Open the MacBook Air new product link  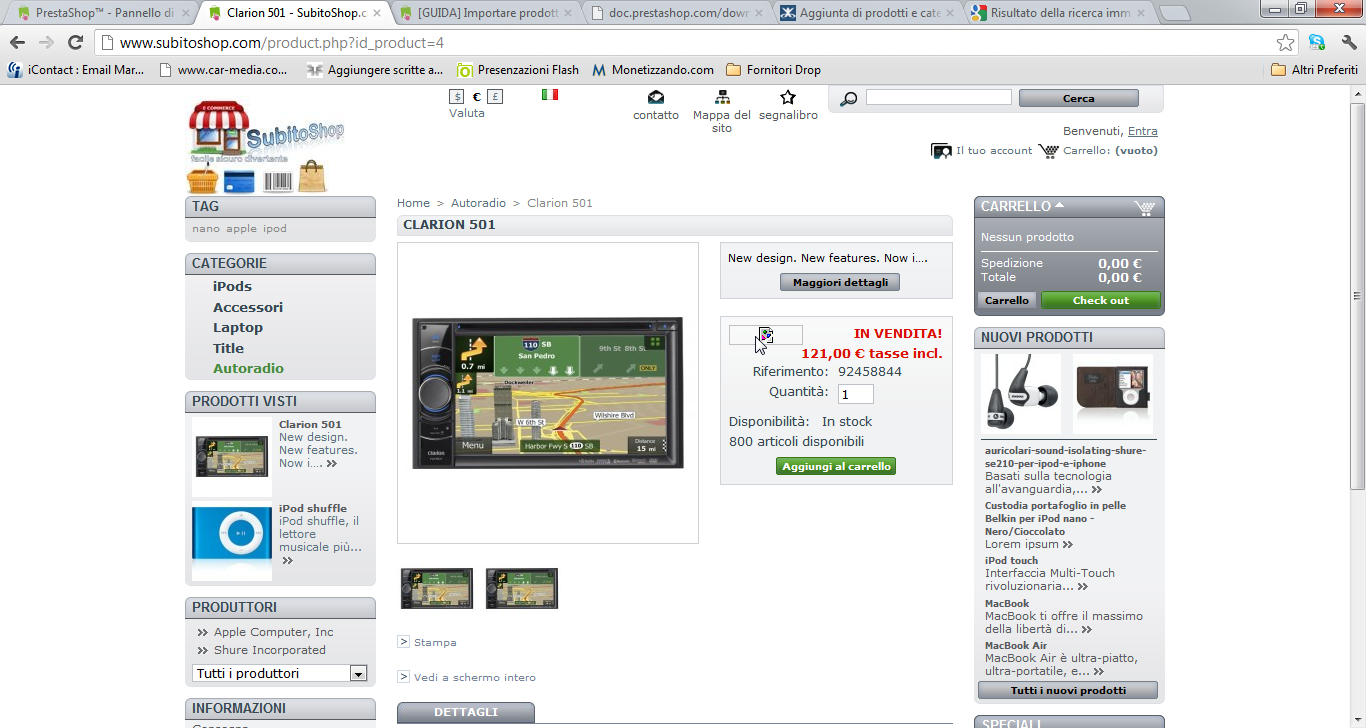[1016, 645]
